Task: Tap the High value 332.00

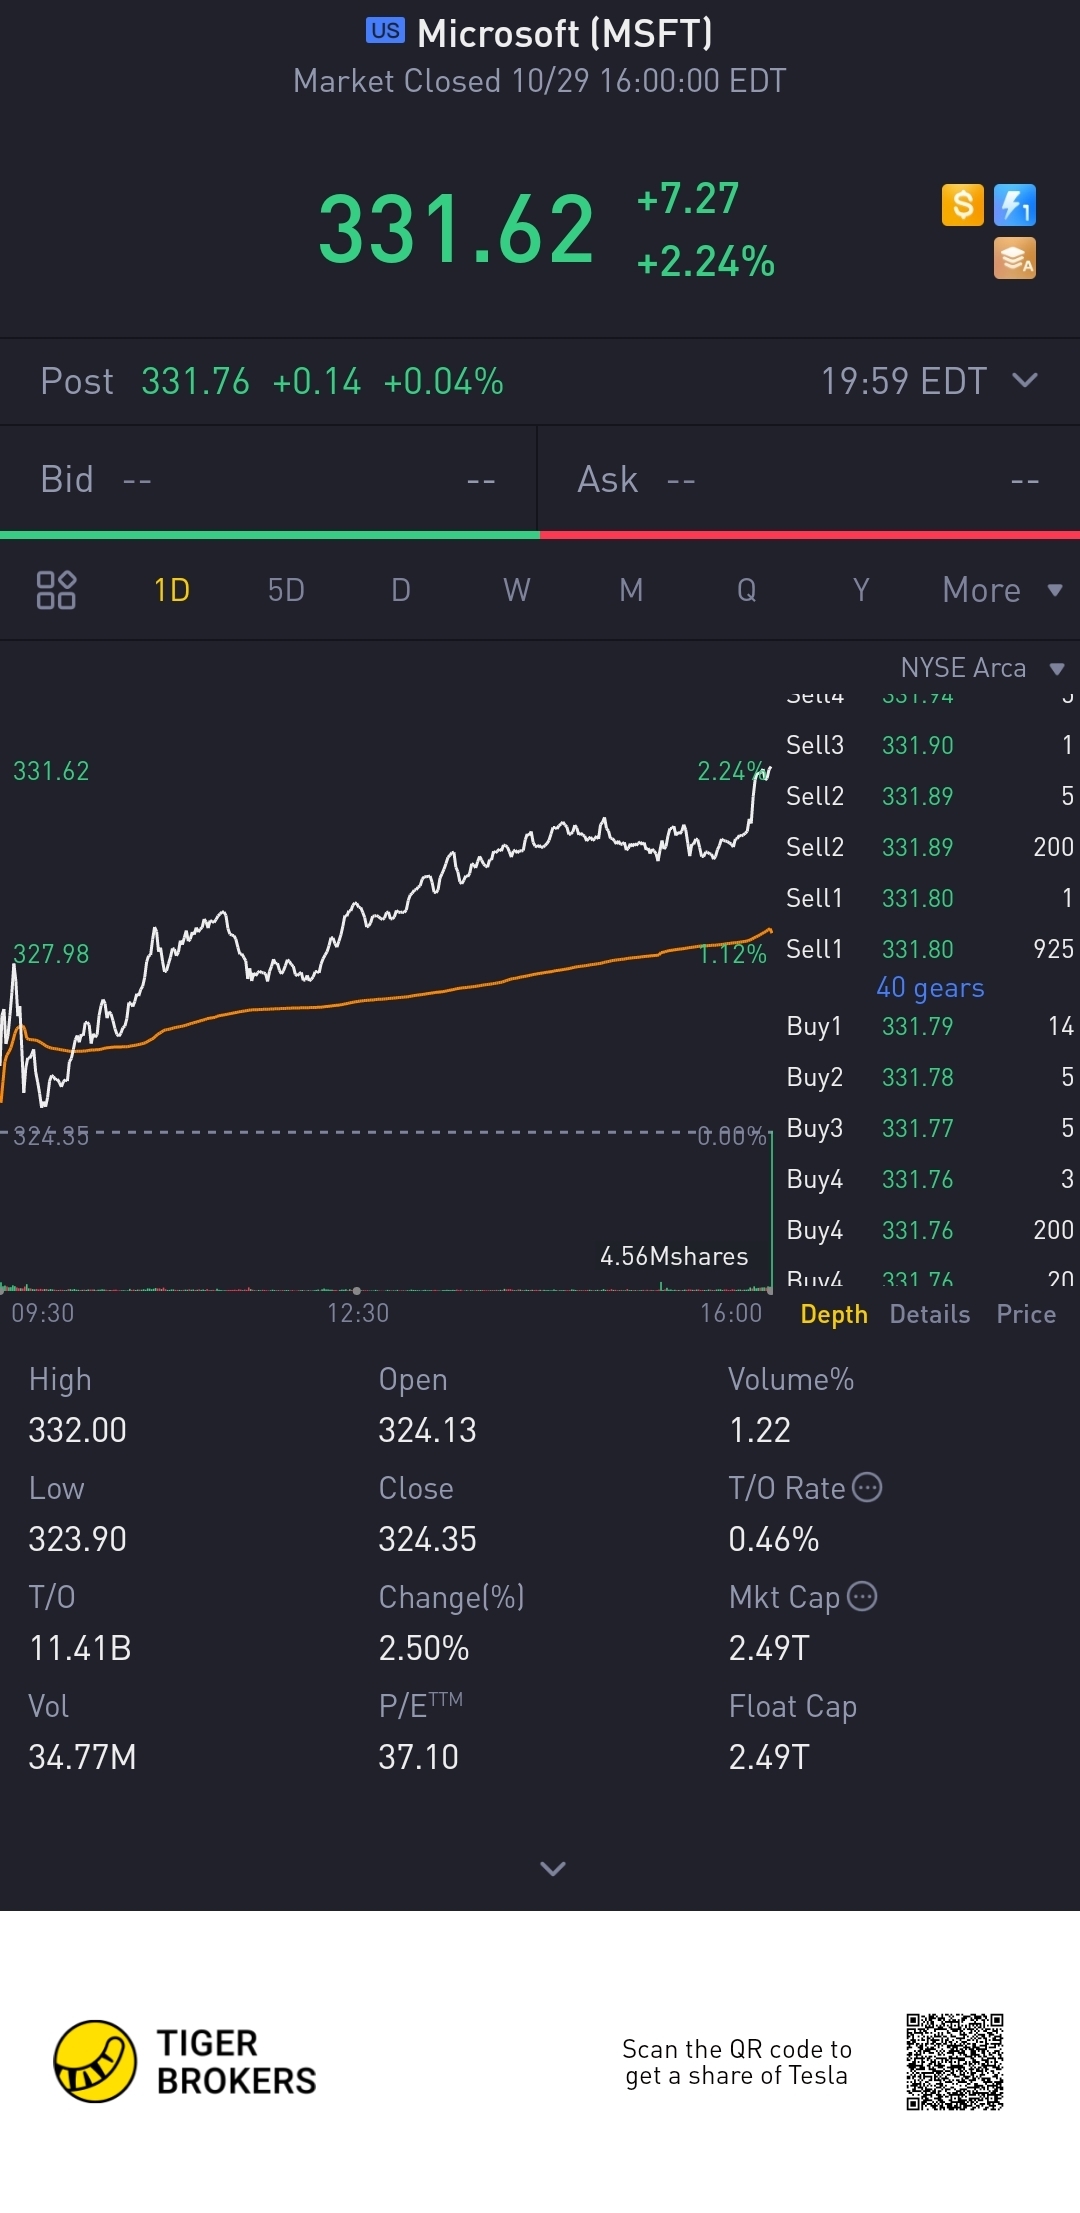Action: (x=77, y=1430)
